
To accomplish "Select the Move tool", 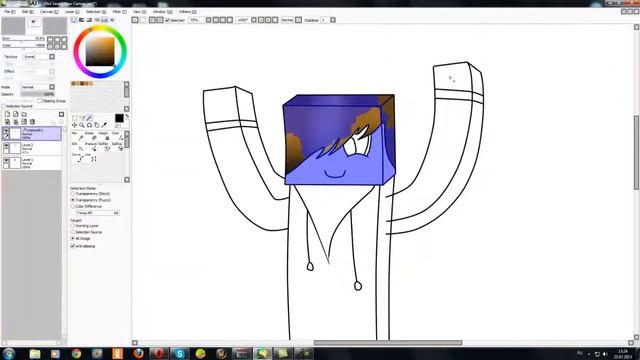I will (75, 125).
